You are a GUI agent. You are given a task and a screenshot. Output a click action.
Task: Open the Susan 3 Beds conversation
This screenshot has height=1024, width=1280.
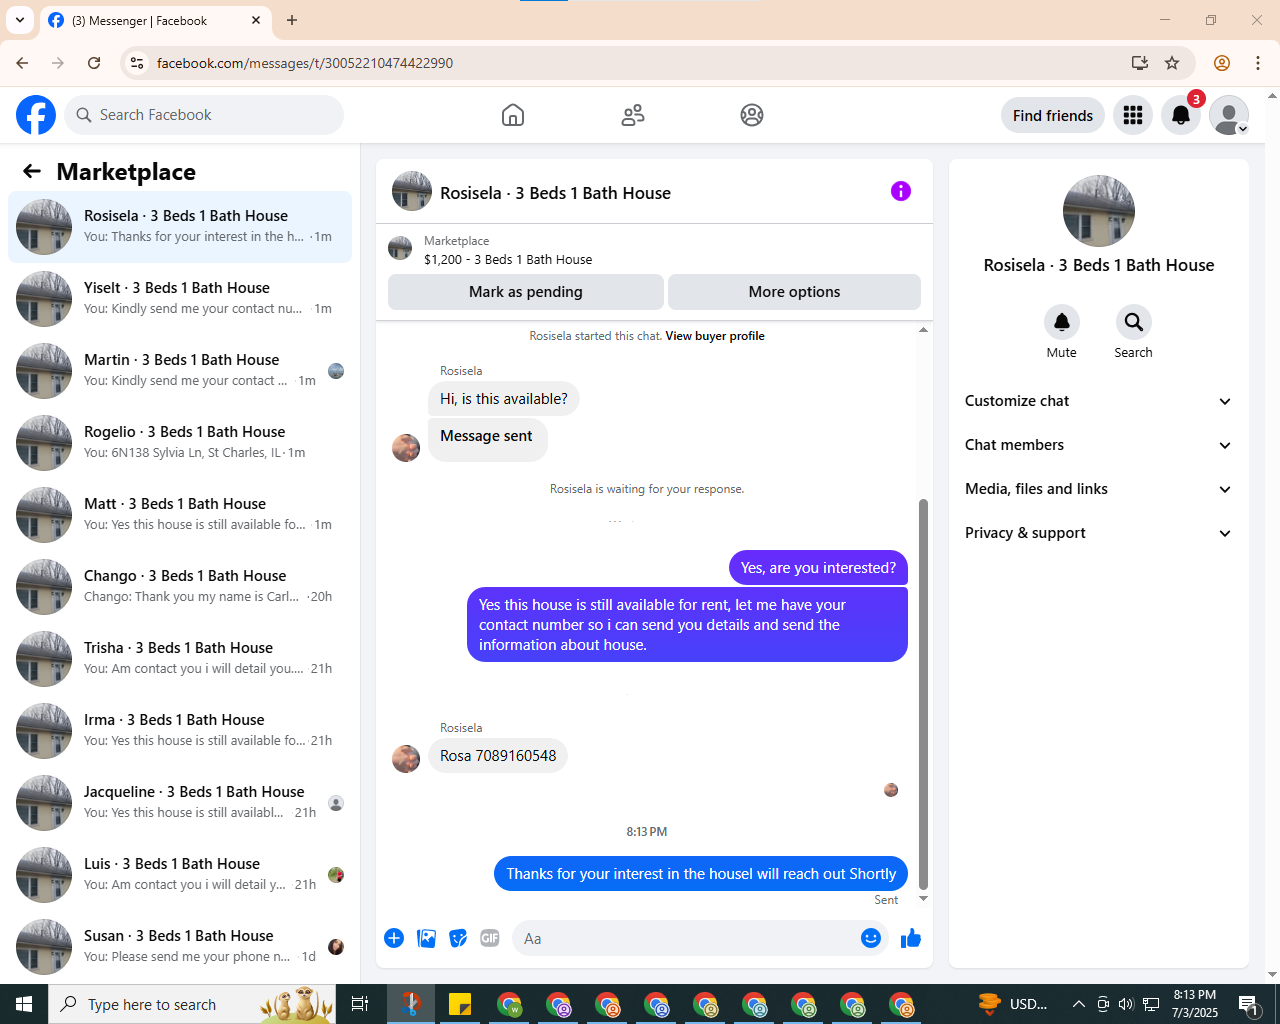(x=180, y=947)
